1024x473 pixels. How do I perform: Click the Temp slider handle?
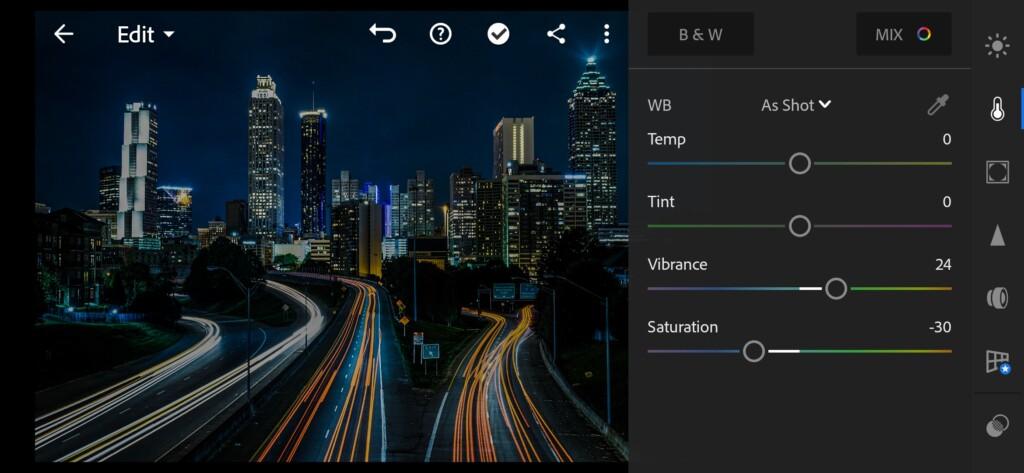pos(799,163)
